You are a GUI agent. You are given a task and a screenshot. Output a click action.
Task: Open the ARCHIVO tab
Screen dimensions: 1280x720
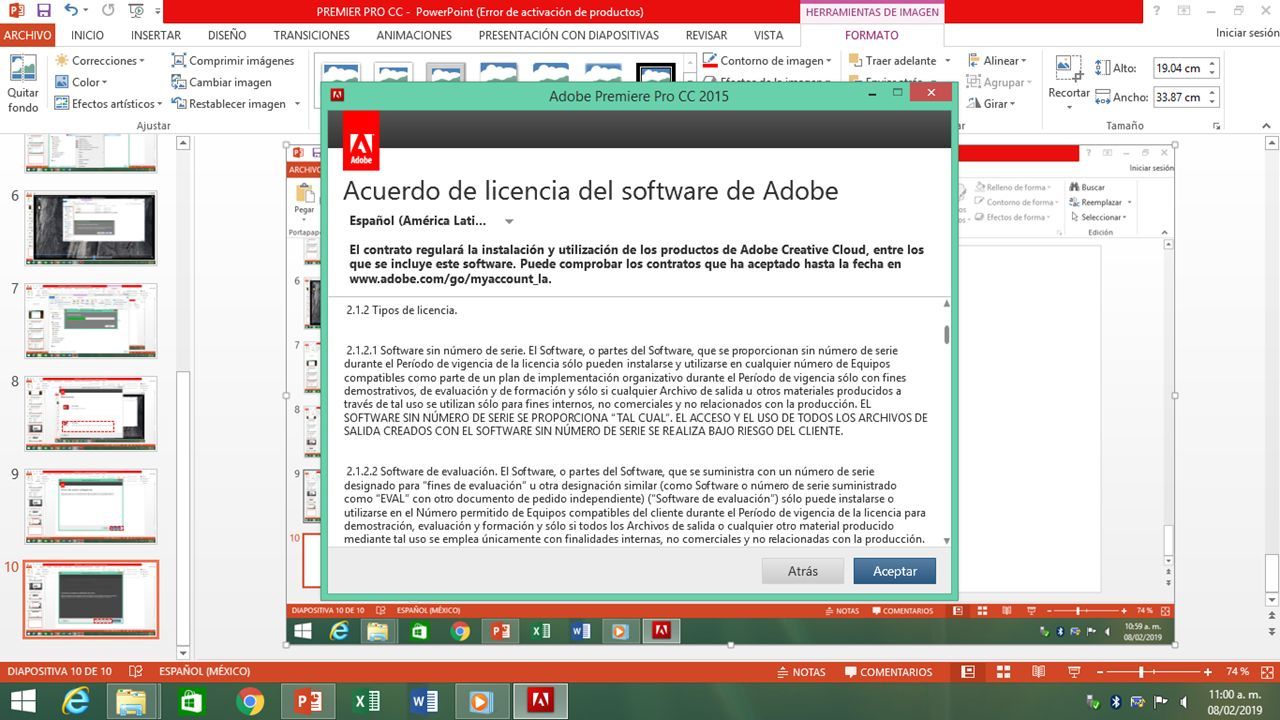pos(28,35)
